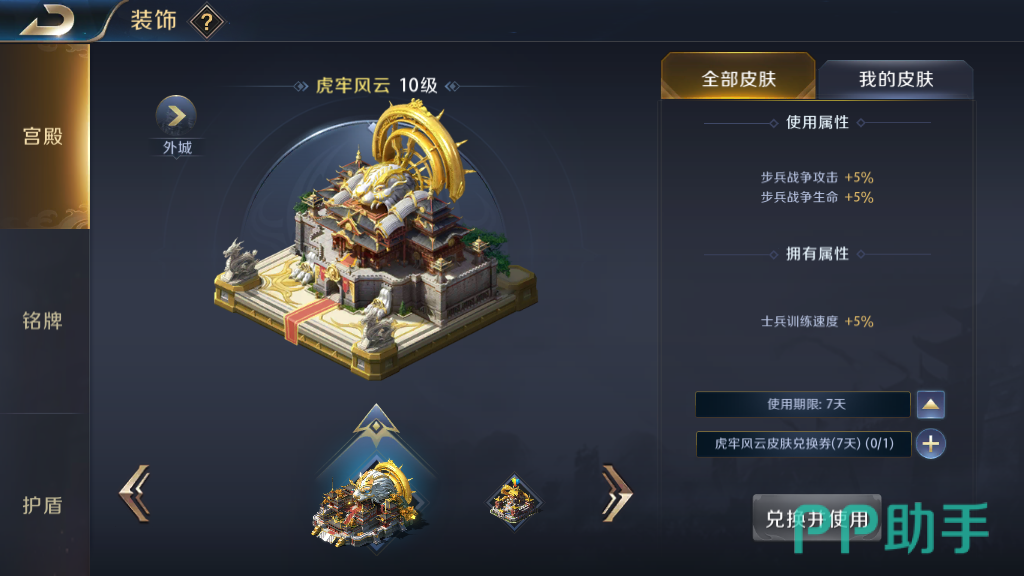1024x576 pixels.
Task: Click the 外城 arrow icon
Action: click(176, 116)
